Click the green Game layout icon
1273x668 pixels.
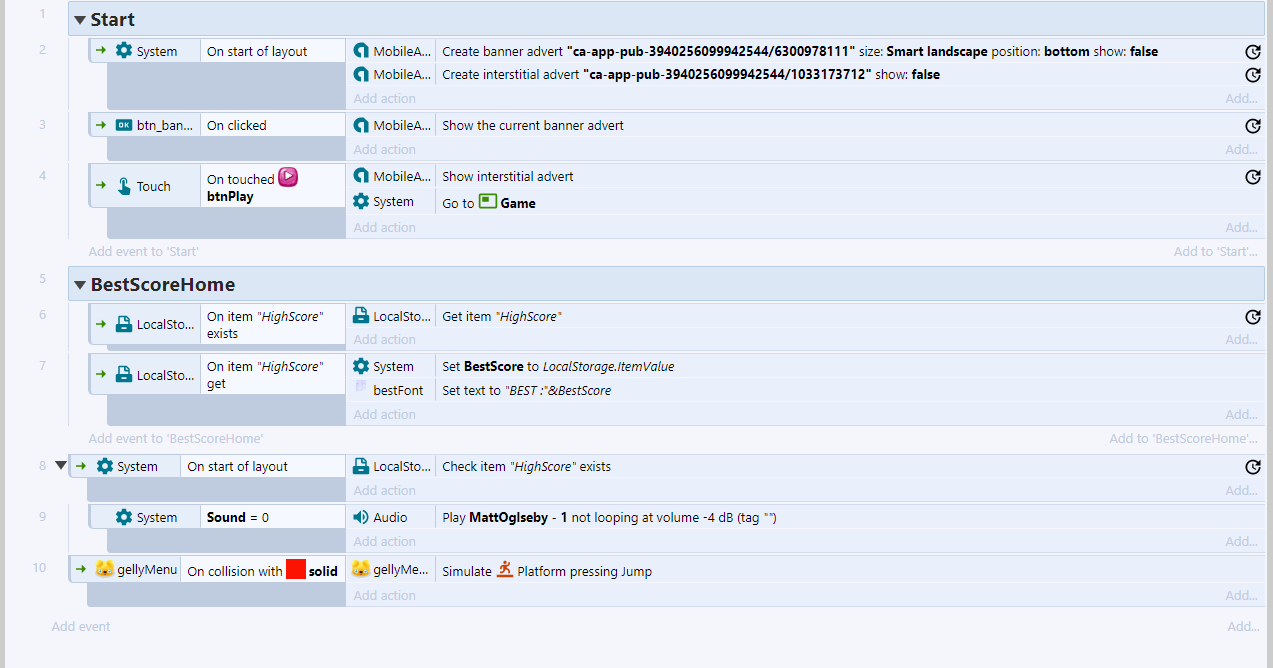point(488,202)
